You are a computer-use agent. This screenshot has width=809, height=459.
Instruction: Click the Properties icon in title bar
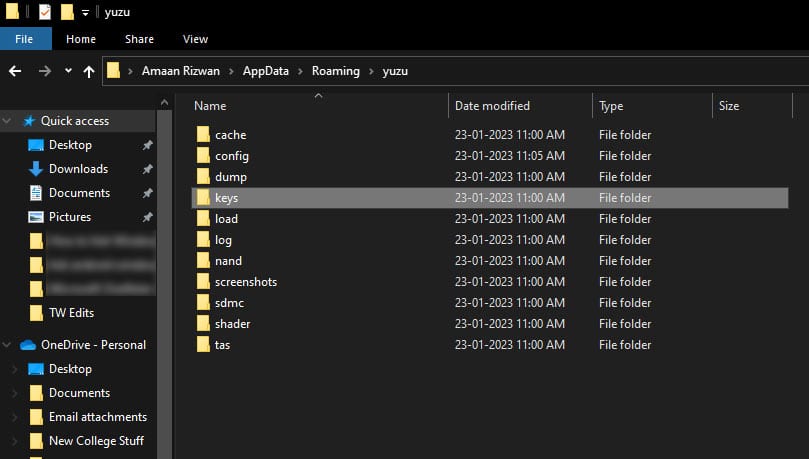[x=45, y=12]
